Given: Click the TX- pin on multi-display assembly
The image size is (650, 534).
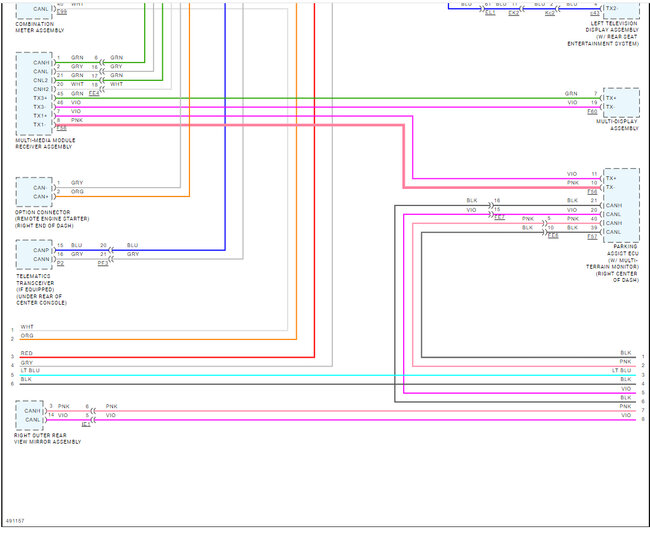Looking at the screenshot, I should [611, 107].
